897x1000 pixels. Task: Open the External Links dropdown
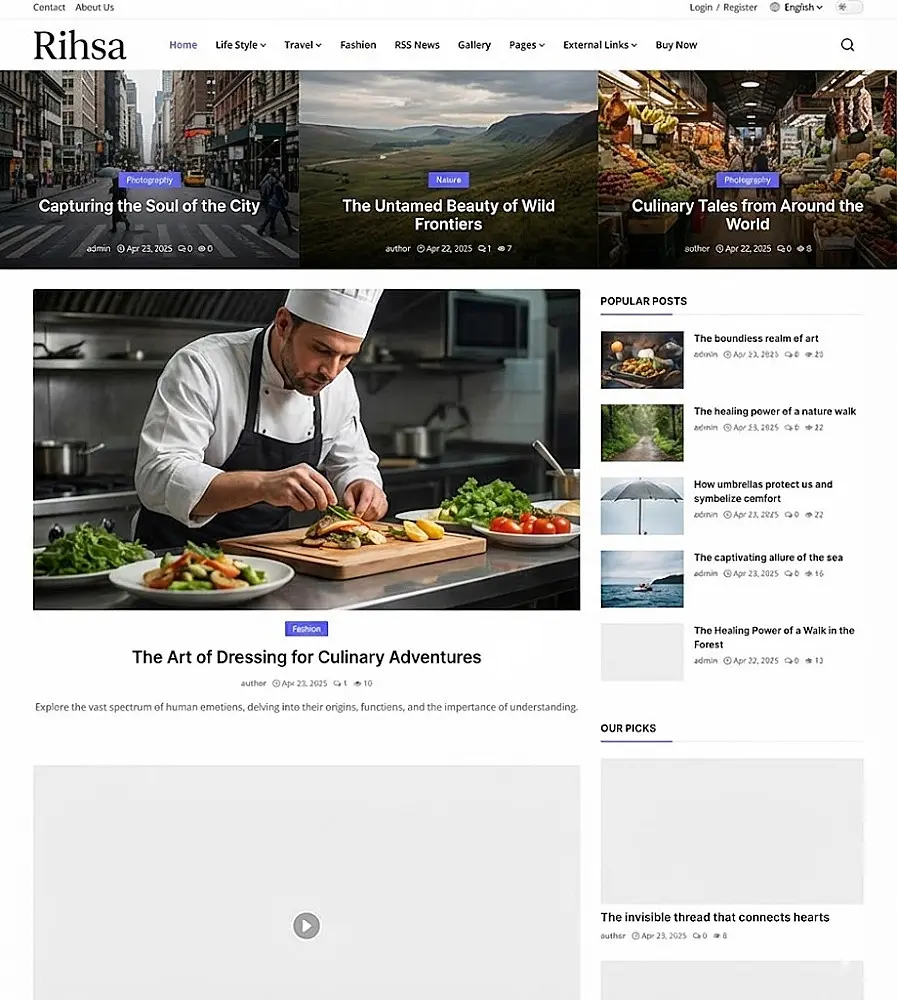(x=600, y=45)
